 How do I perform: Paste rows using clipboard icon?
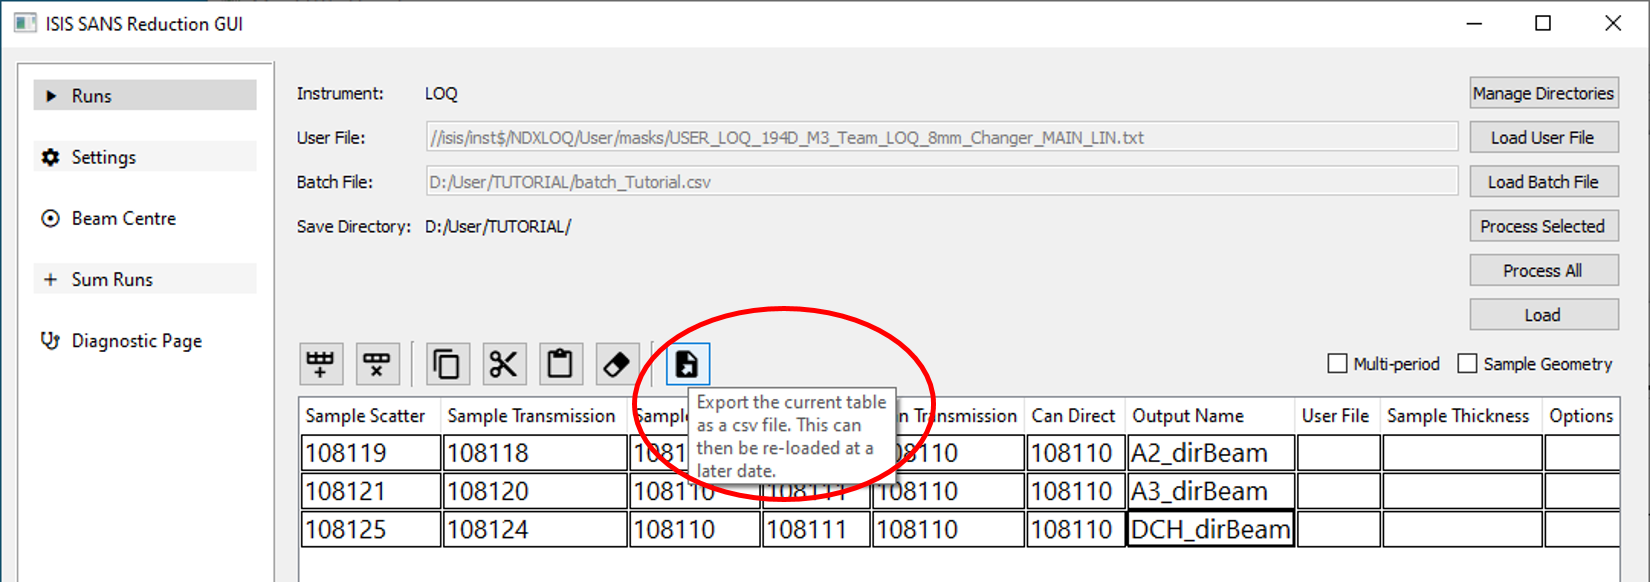(560, 364)
